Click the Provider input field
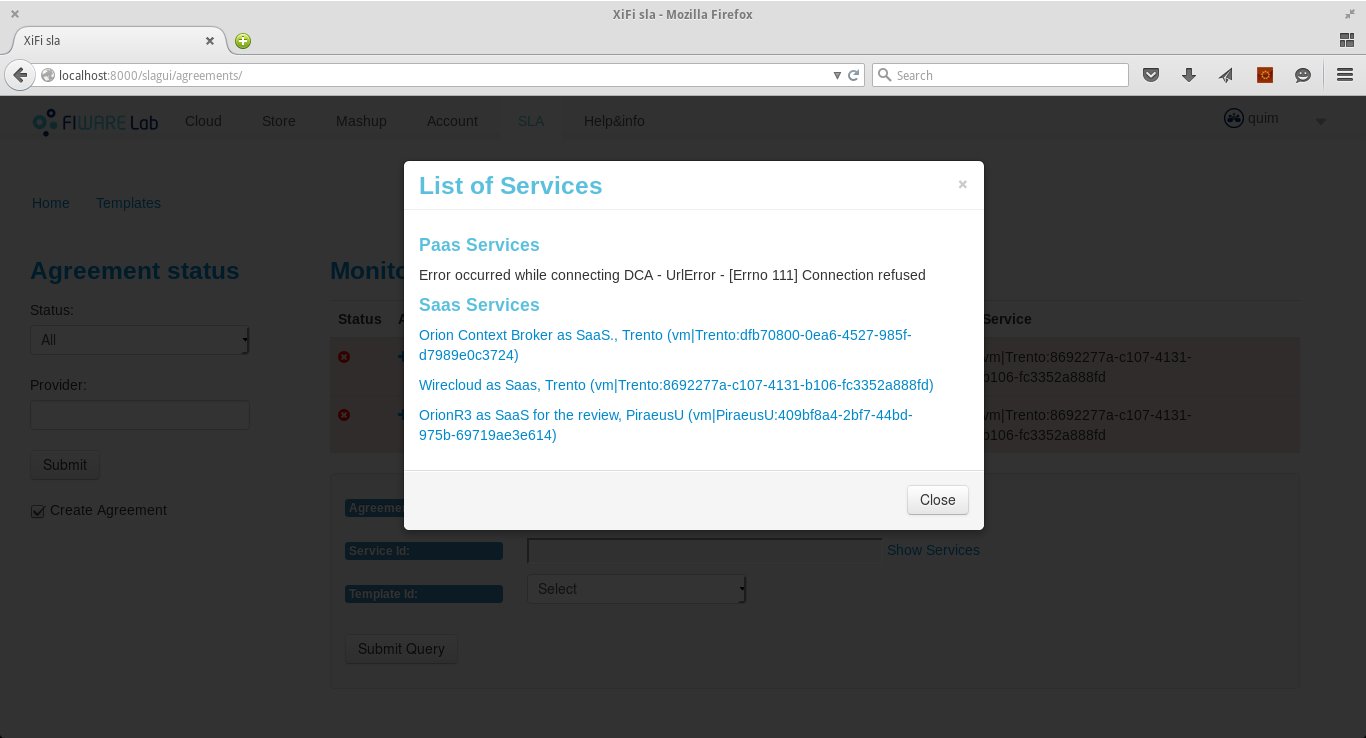1366x738 pixels. point(140,415)
